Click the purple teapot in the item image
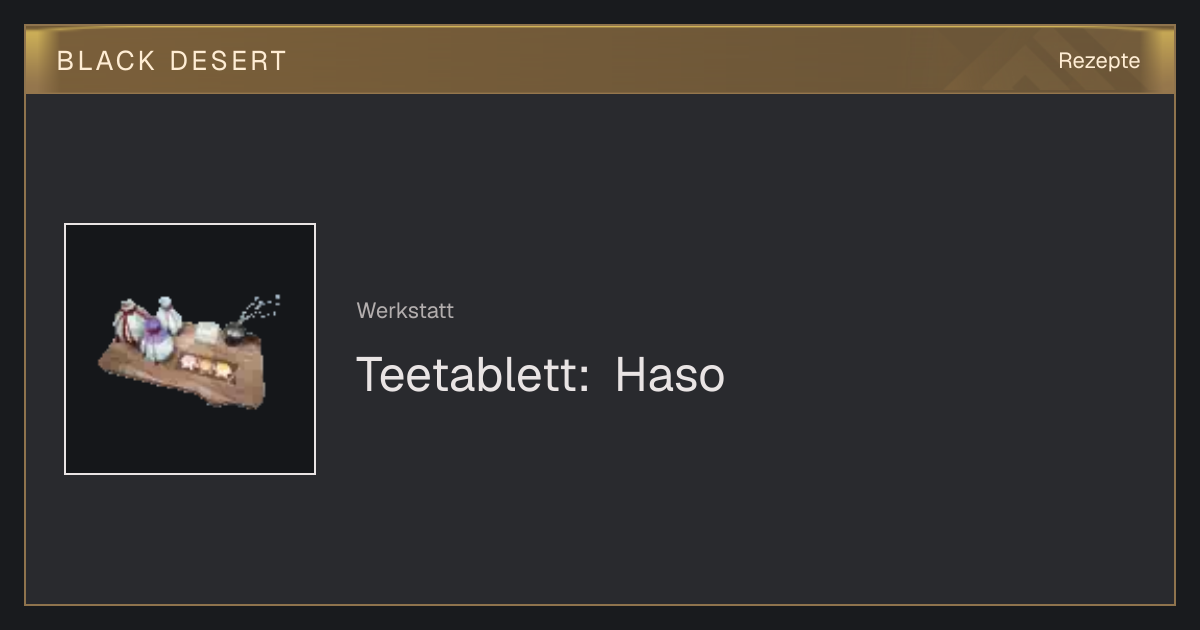Viewport: 1200px width, 630px height. 155,342
